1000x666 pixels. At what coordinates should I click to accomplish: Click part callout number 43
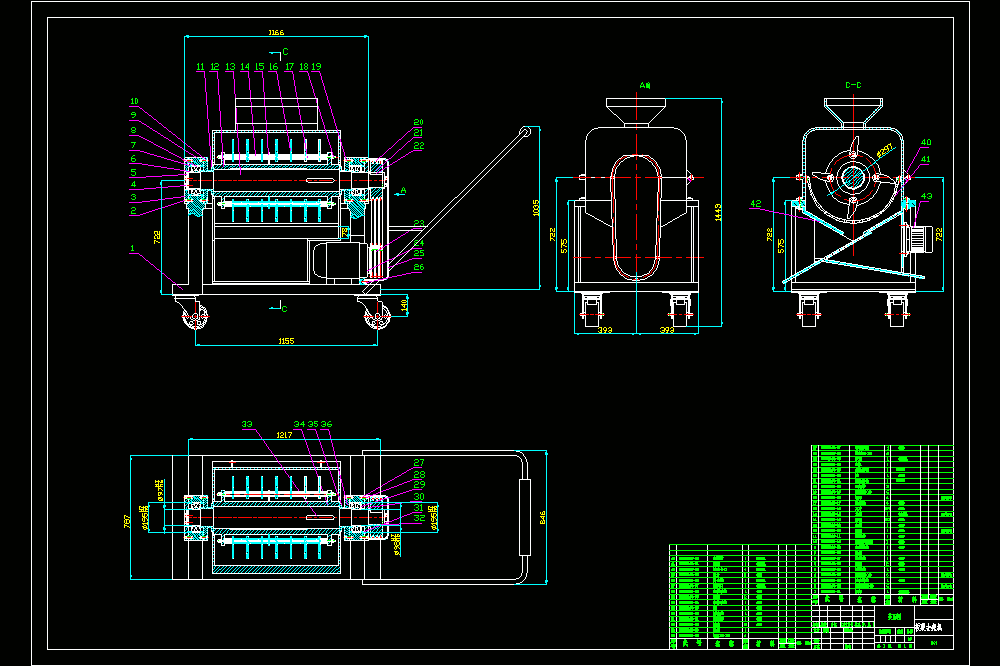(927, 196)
